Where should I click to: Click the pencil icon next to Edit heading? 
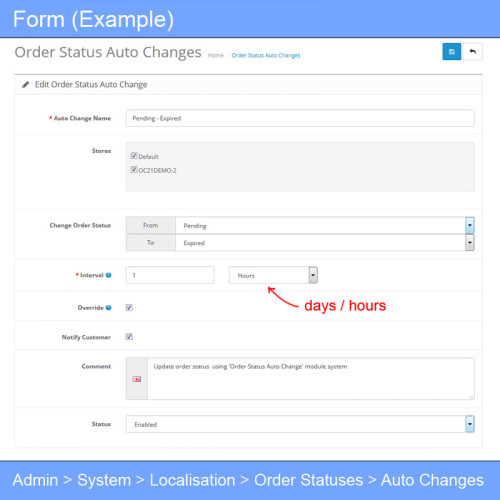click(x=25, y=85)
